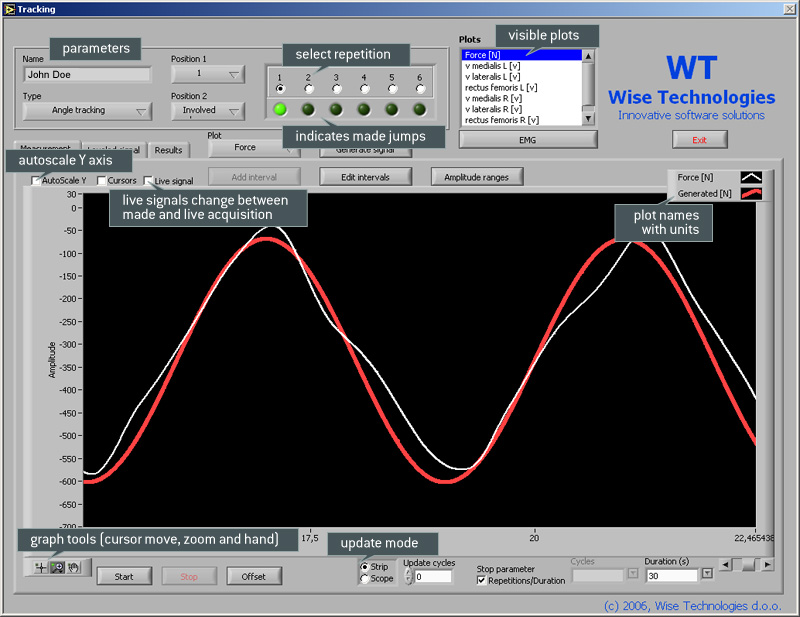Image resolution: width=800 pixels, height=617 pixels.
Task: Click the Force [N] plot legend icon
Action: 751,177
